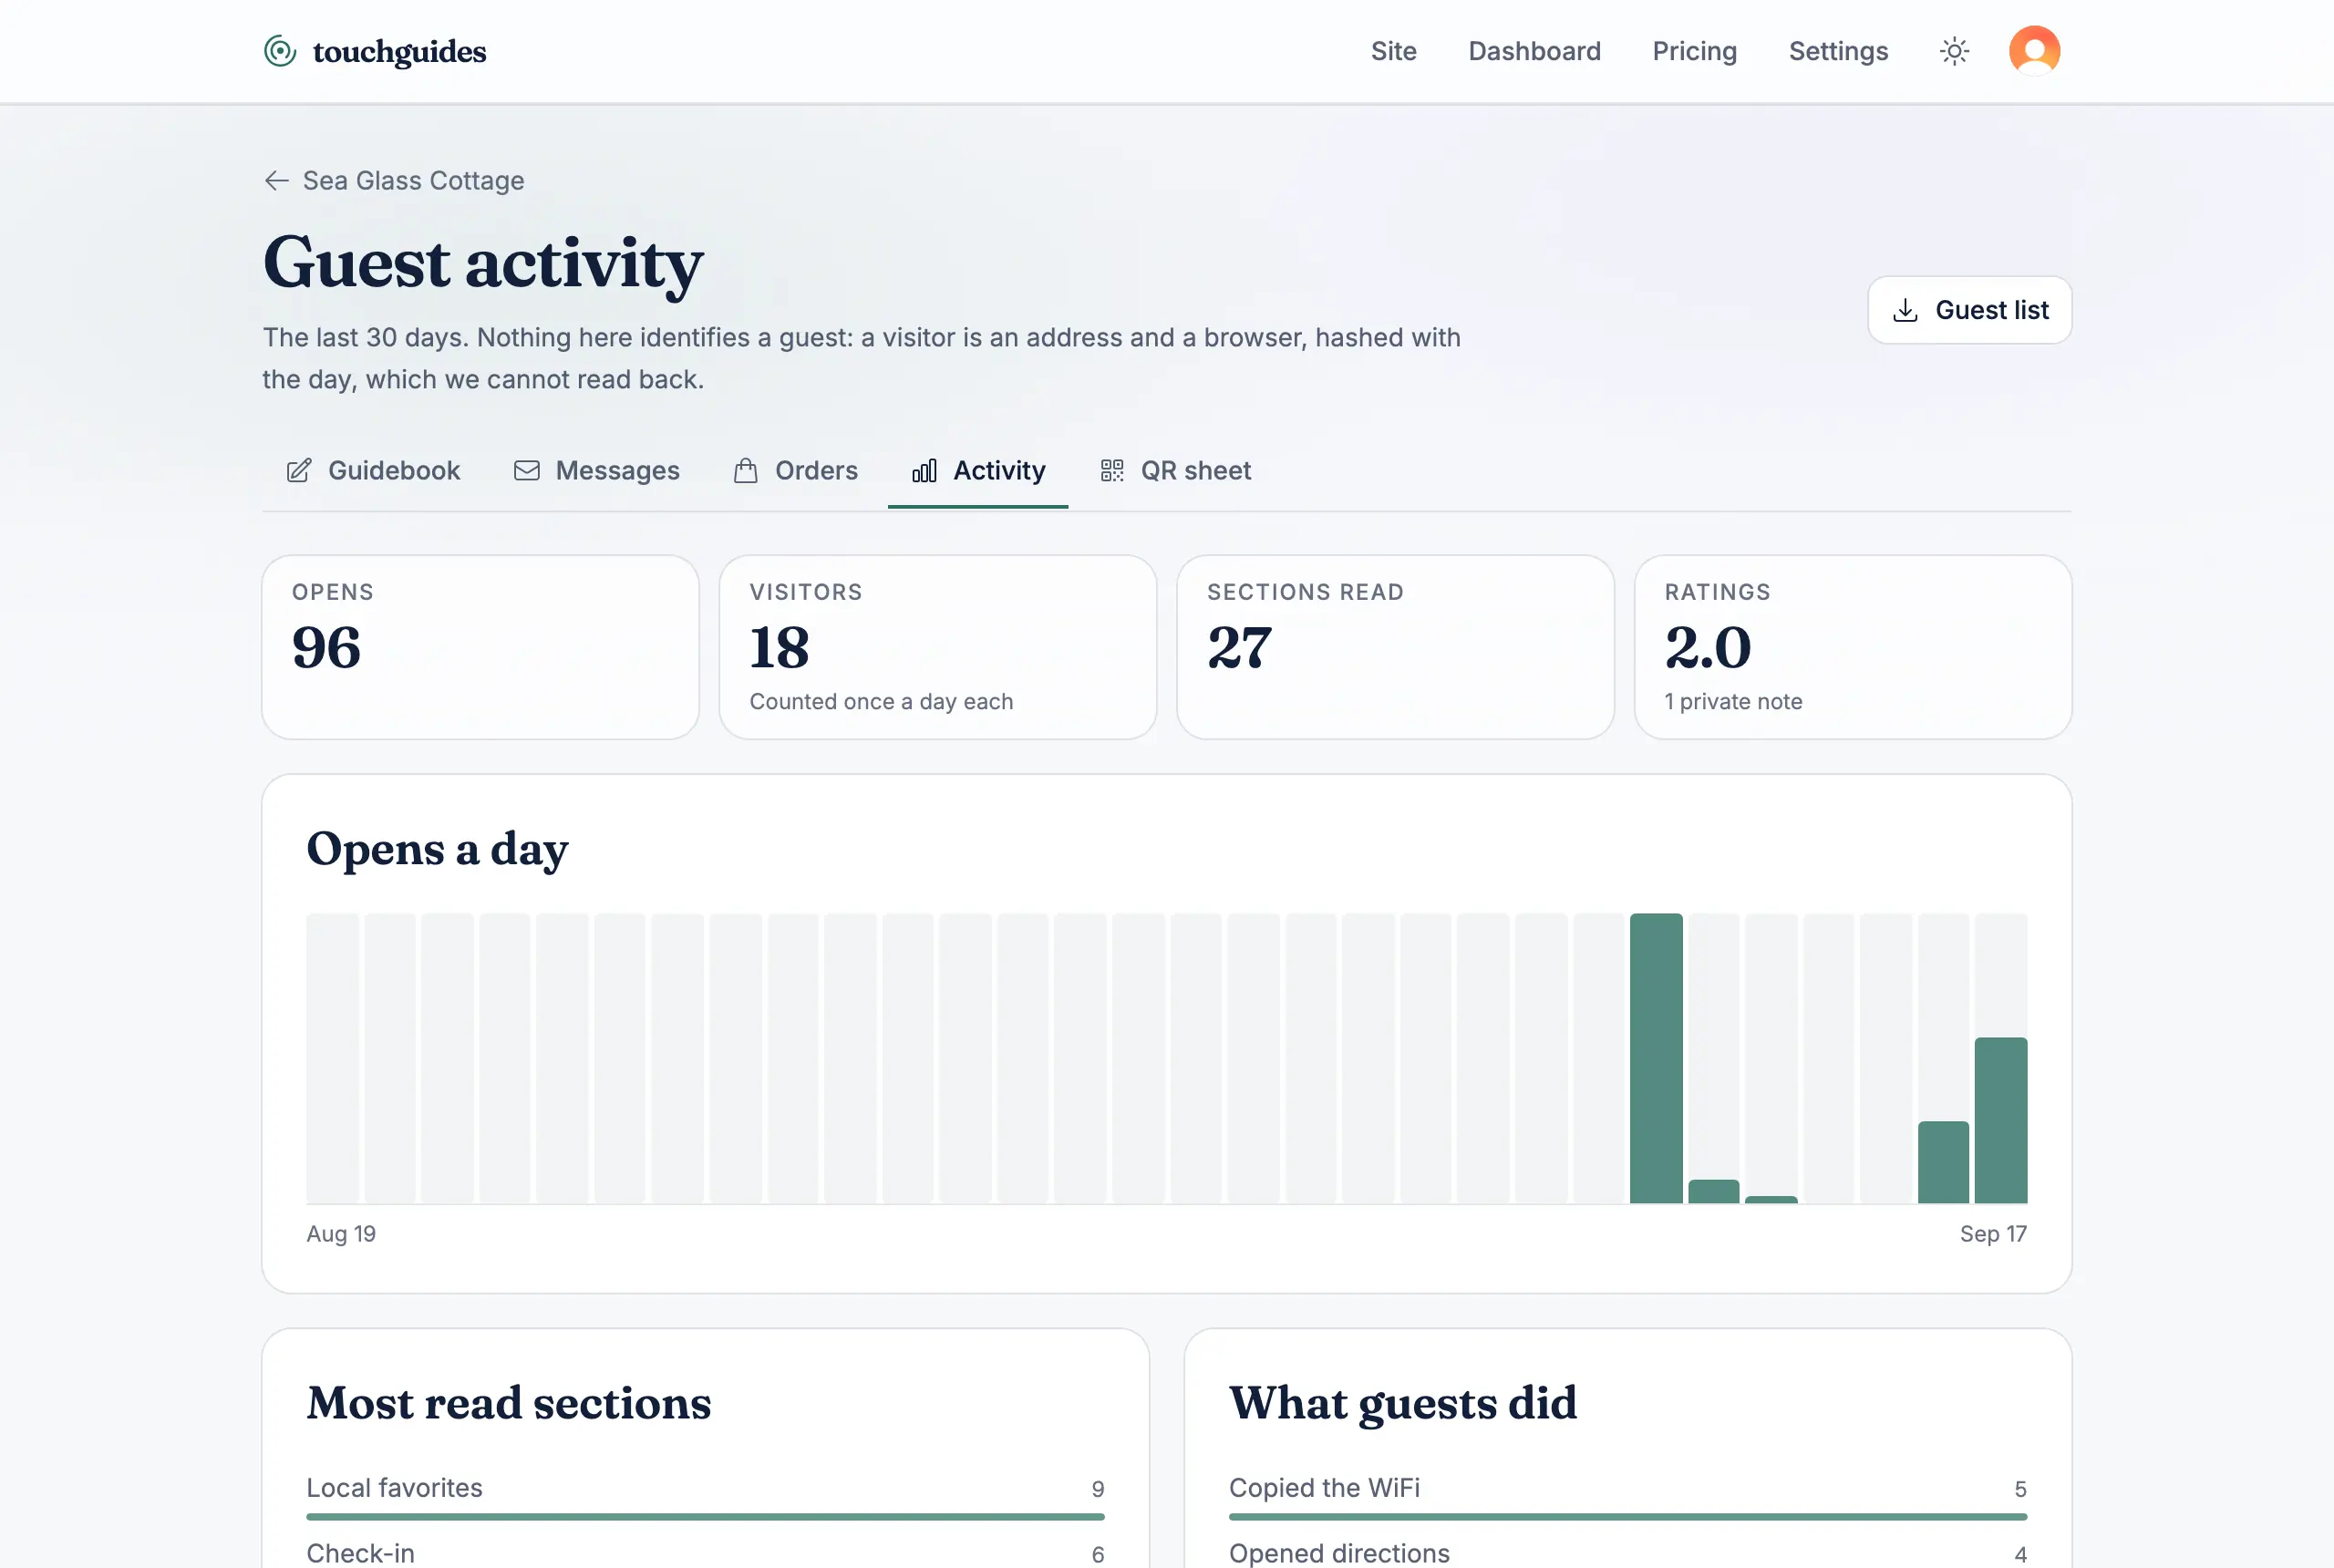Click the touchguides brand name
The height and width of the screenshot is (1568, 2334).
coord(399,51)
